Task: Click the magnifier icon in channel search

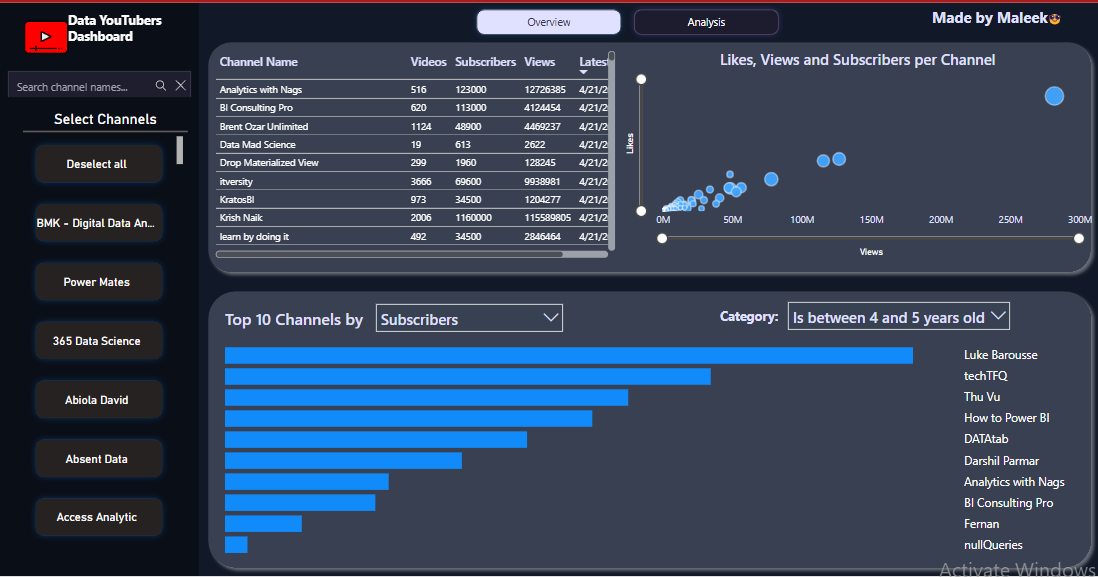Action: [161, 87]
